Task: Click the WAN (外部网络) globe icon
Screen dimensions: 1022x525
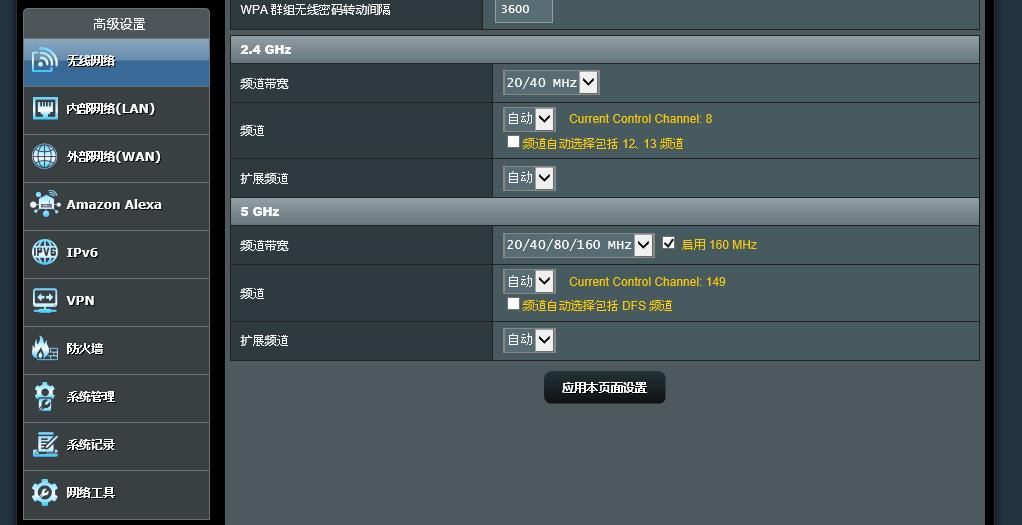Action: click(44, 157)
